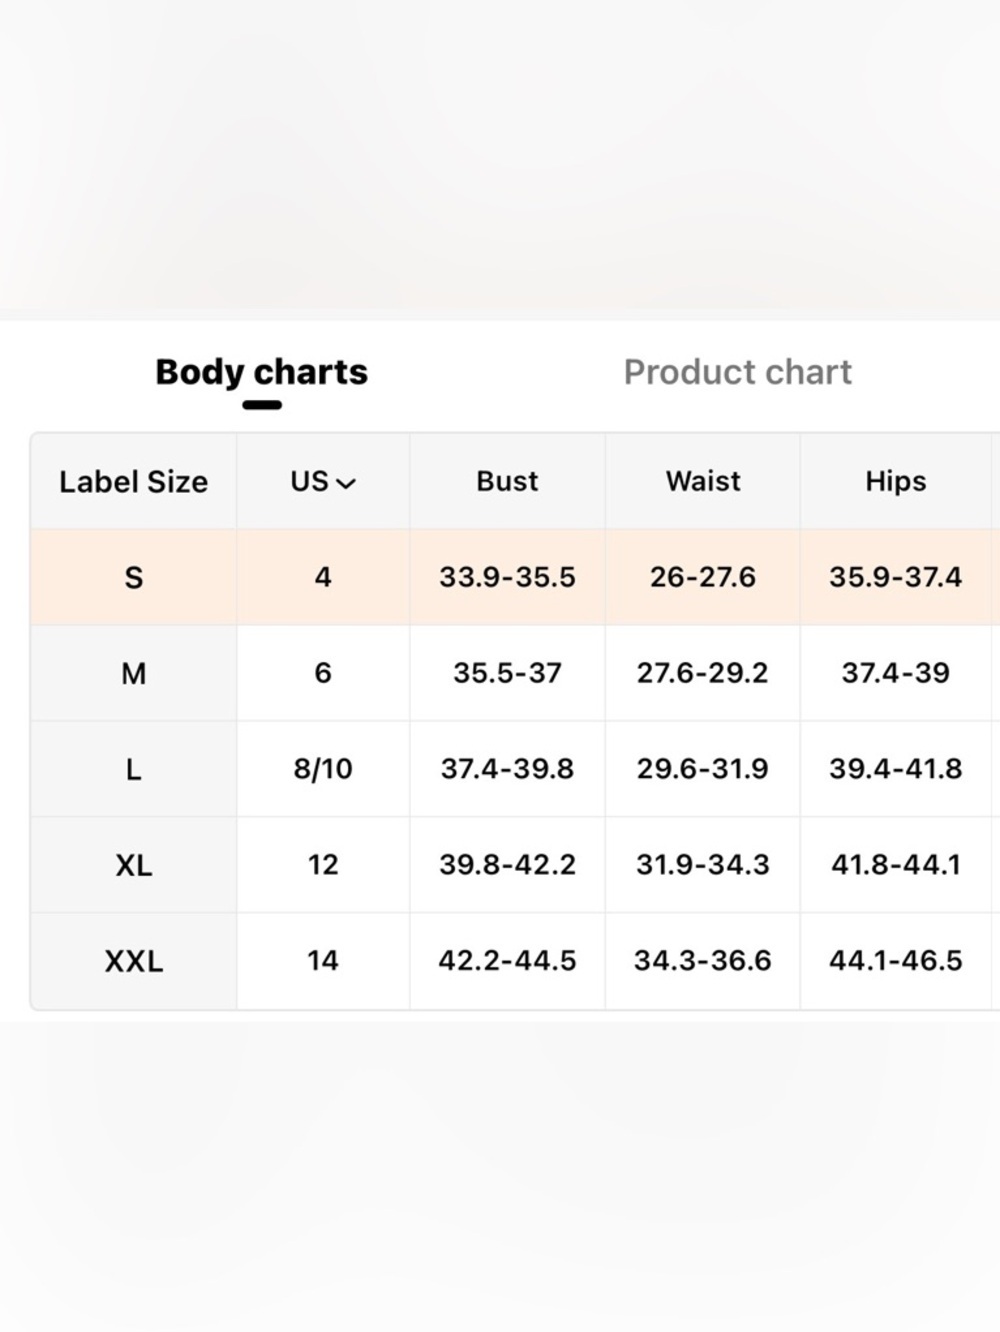
Task: Select the M size row label
Action: [133, 674]
